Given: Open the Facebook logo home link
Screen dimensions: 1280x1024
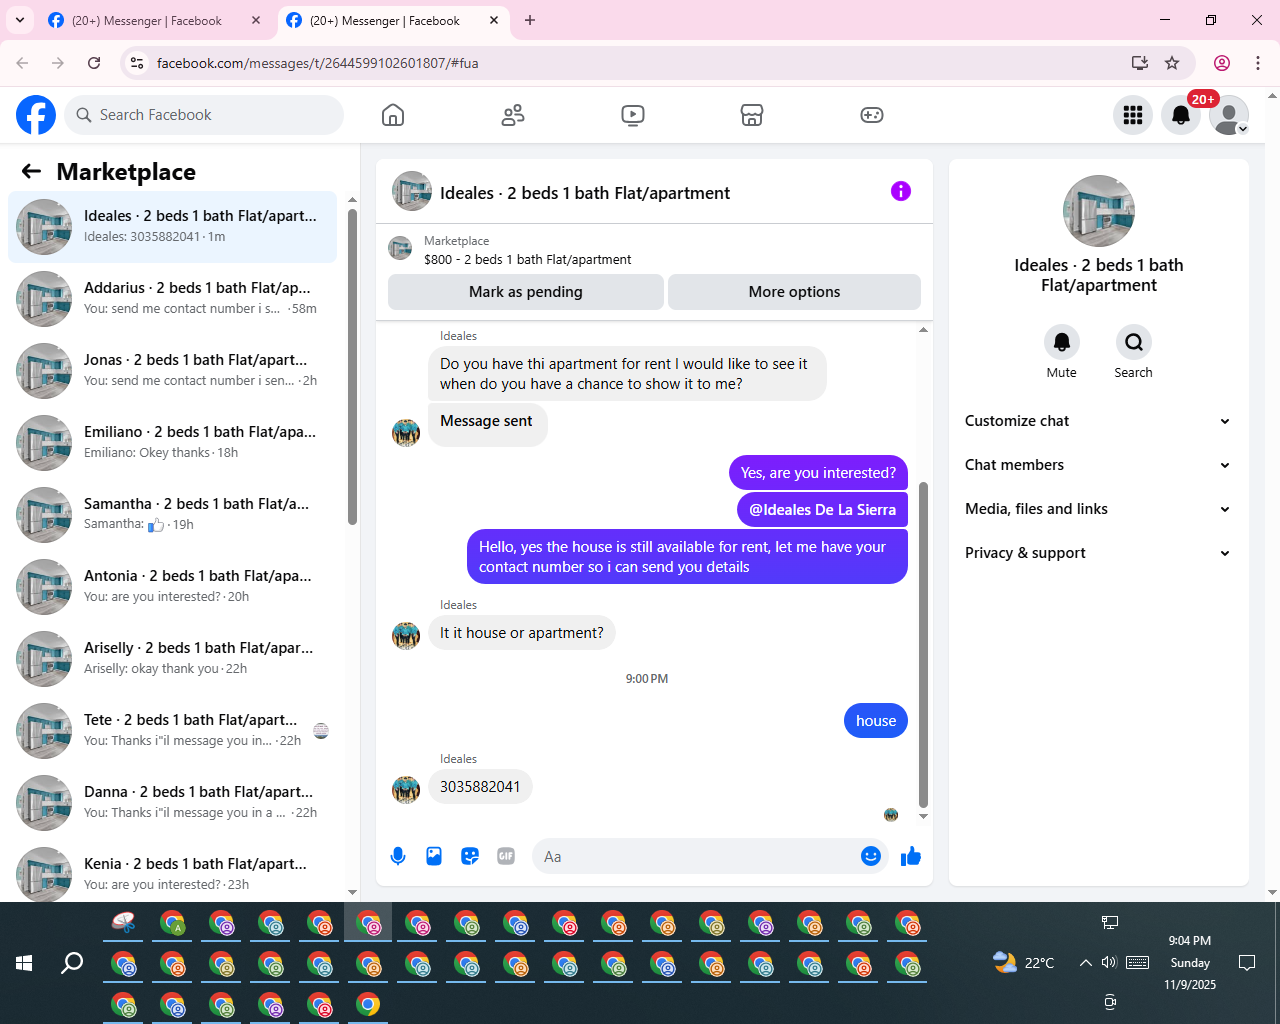Looking at the screenshot, I should point(36,115).
